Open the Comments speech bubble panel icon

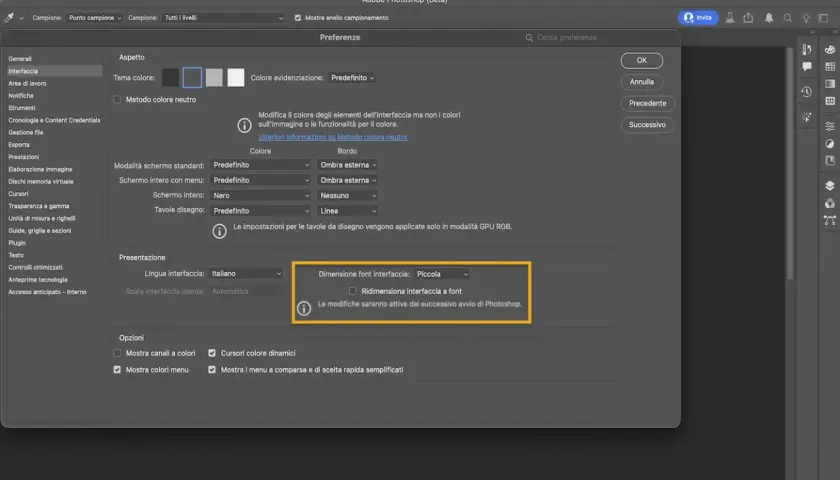[x=807, y=66]
